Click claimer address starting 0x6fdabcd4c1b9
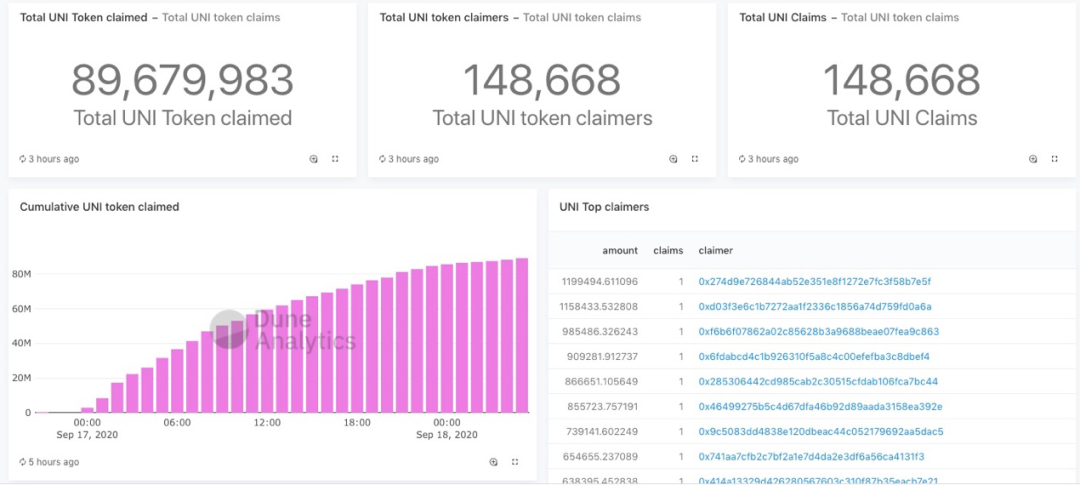1080x485 pixels. pos(813,356)
